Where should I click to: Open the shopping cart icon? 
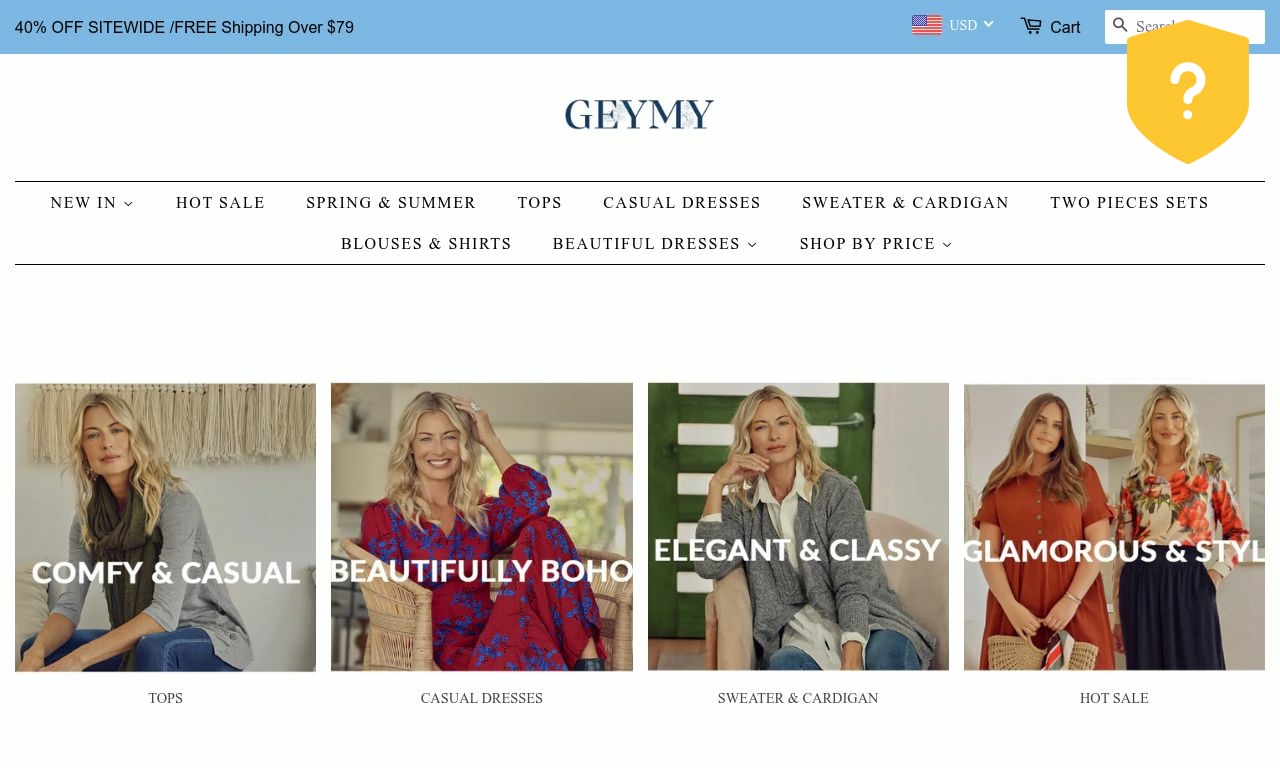pos(1031,26)
